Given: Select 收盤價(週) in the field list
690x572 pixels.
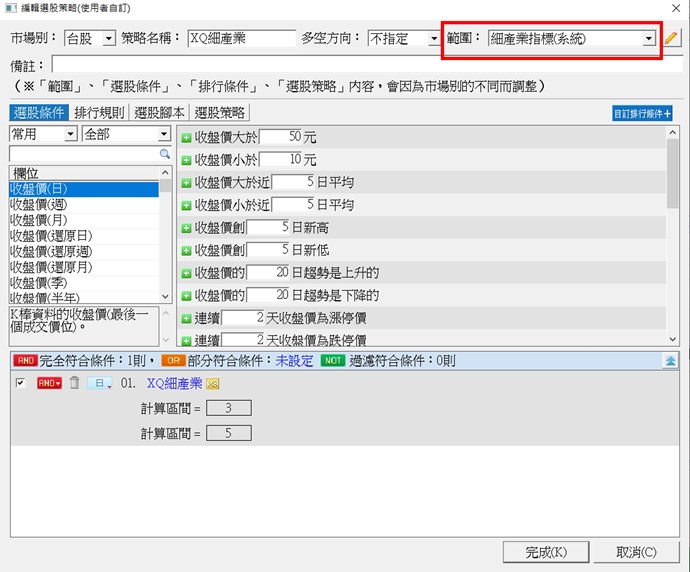Looking at the screenshot, I should (84, 205).
